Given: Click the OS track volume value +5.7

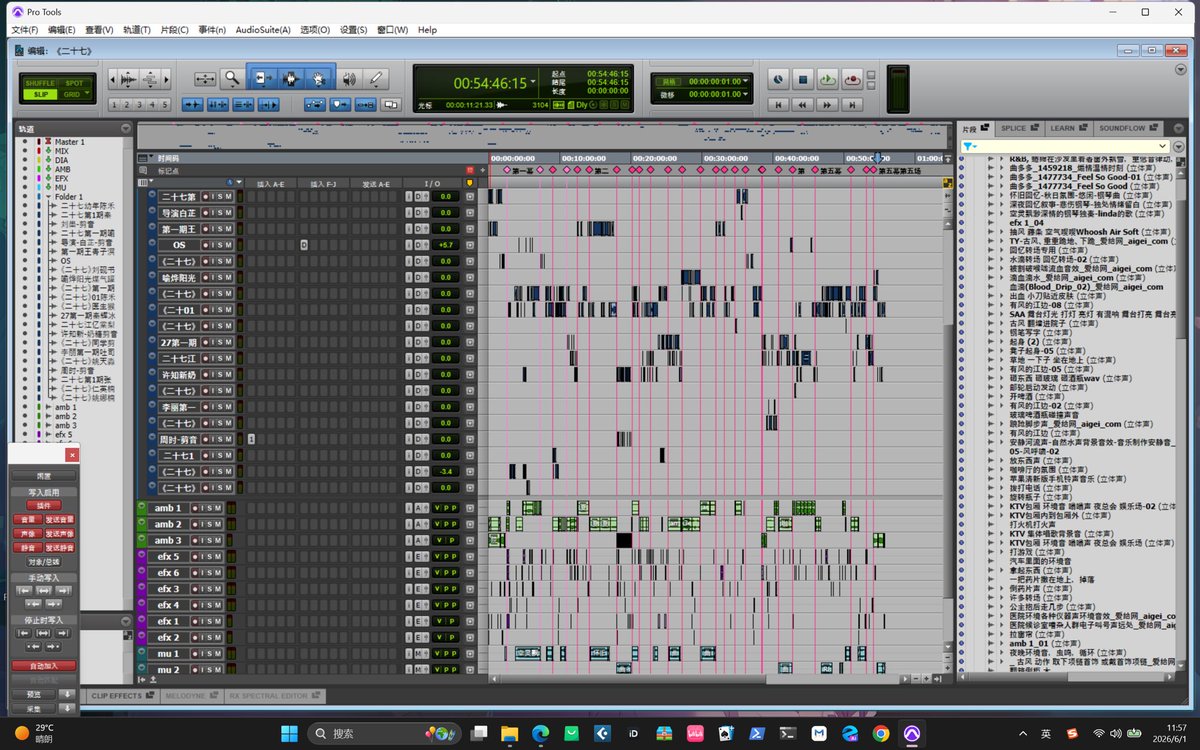Looking at the screenshot, I should click(x=445, y=245).
